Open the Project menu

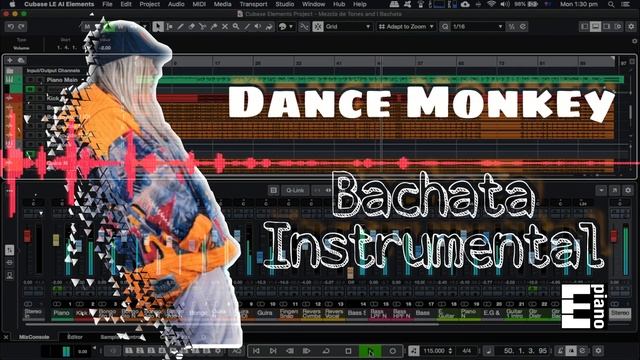click(149, 4)
